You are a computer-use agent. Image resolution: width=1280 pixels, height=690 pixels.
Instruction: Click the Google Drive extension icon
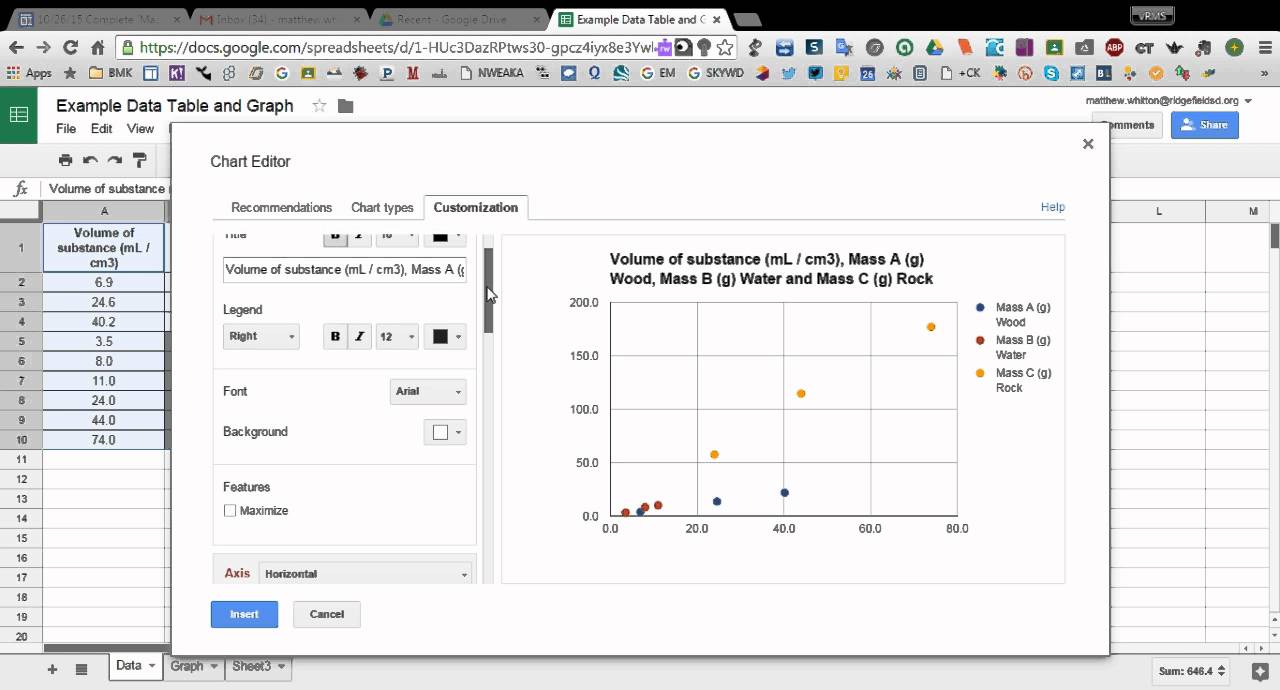click(x=934, y=47)
